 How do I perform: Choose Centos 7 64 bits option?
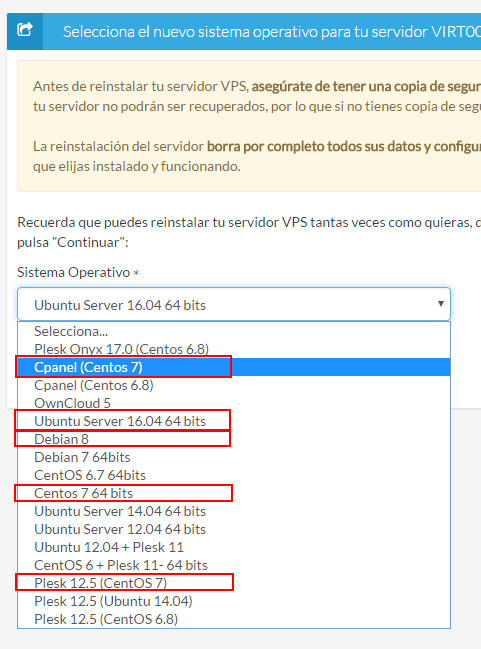(x=233, y=493)
